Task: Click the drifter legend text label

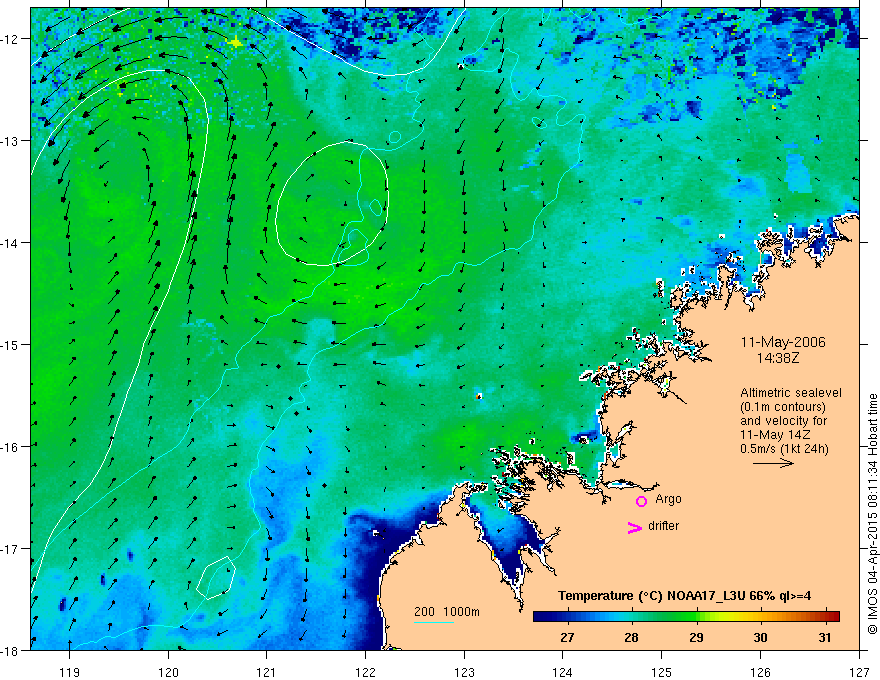Action: point(663,526)
